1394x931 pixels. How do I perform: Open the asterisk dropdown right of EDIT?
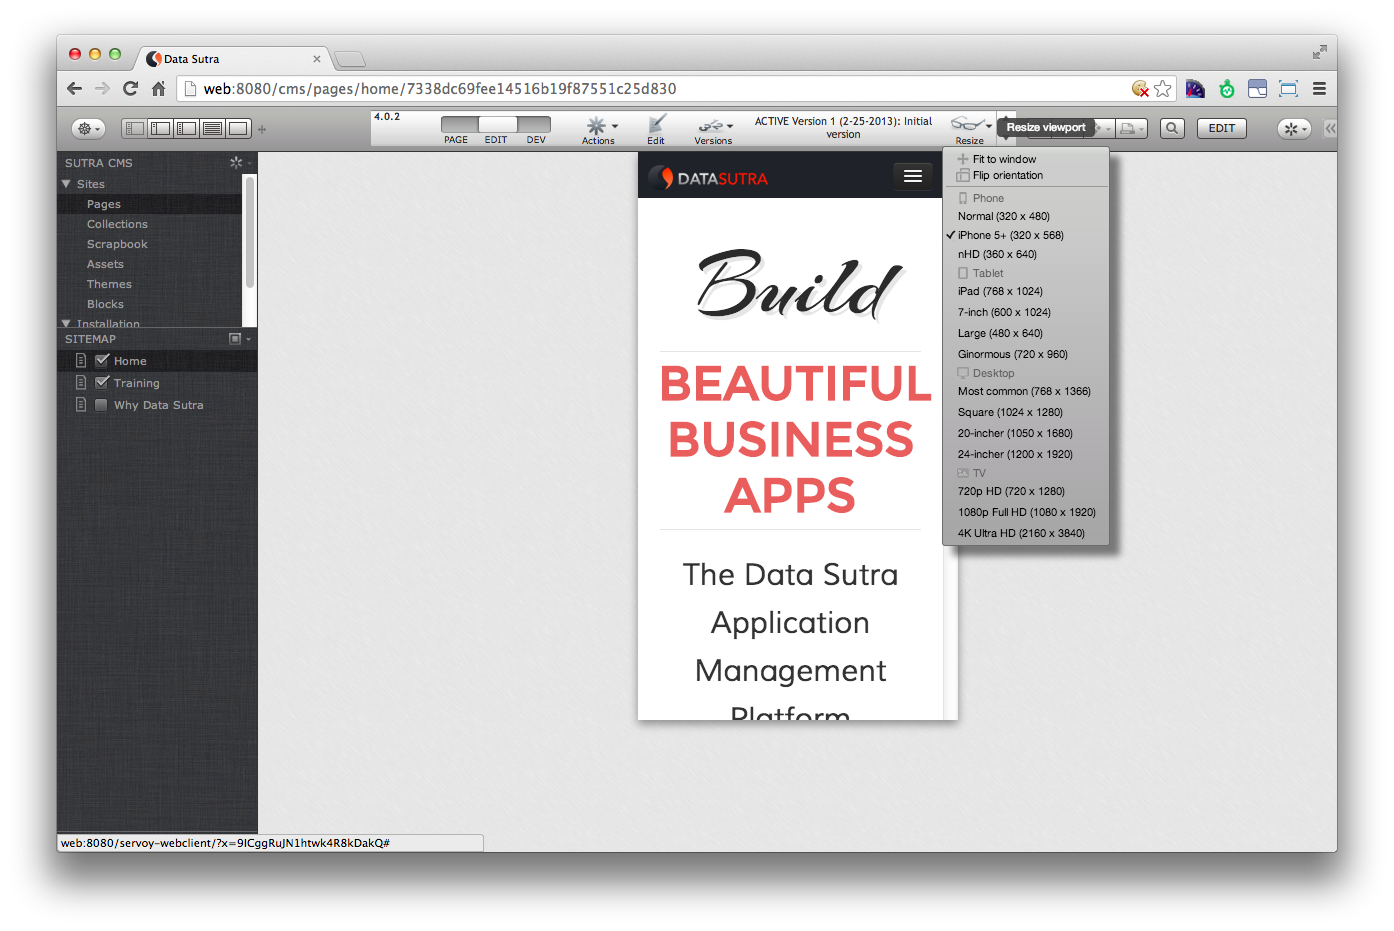click(1294, 128)
